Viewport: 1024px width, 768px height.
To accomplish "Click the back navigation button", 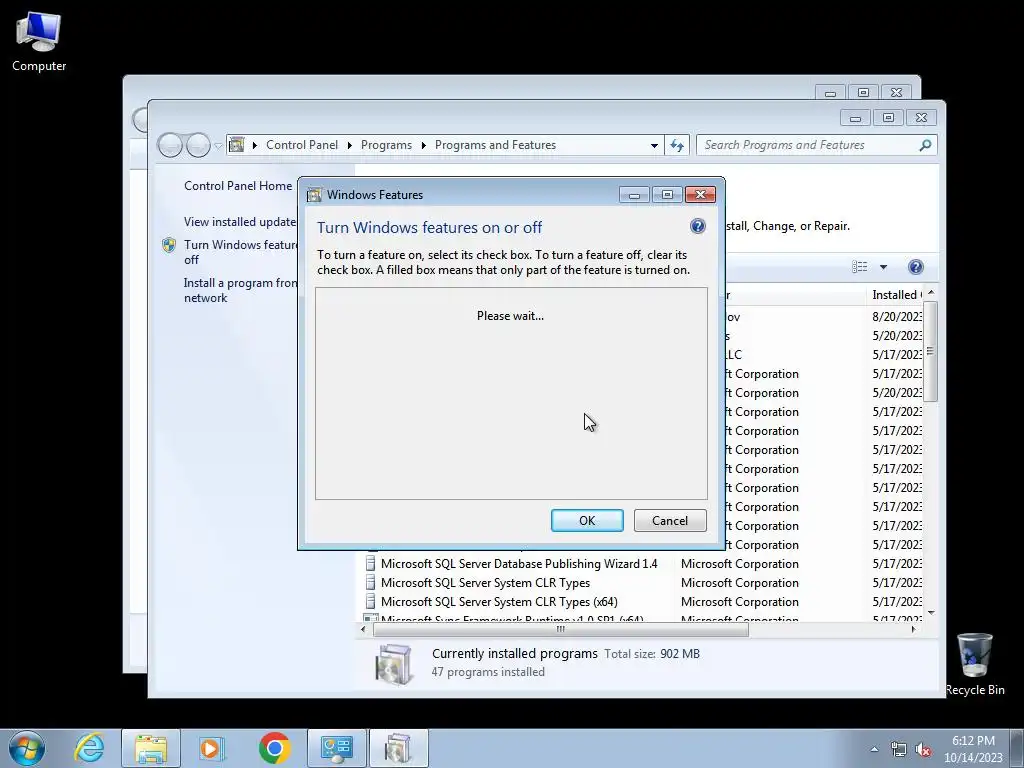I will (x=170, y=145).
